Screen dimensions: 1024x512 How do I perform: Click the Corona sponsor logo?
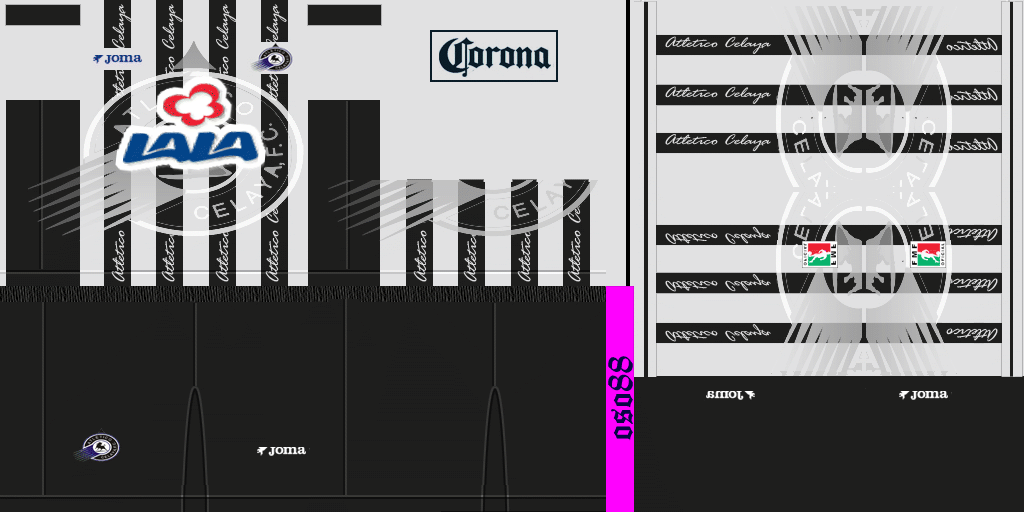pos(493,56)
